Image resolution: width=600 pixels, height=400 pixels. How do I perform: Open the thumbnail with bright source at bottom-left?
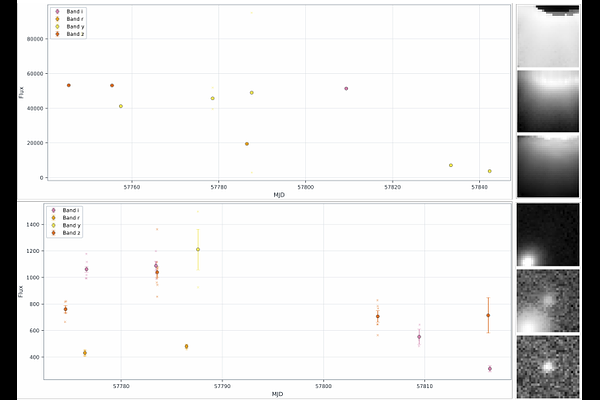(548, 235)
